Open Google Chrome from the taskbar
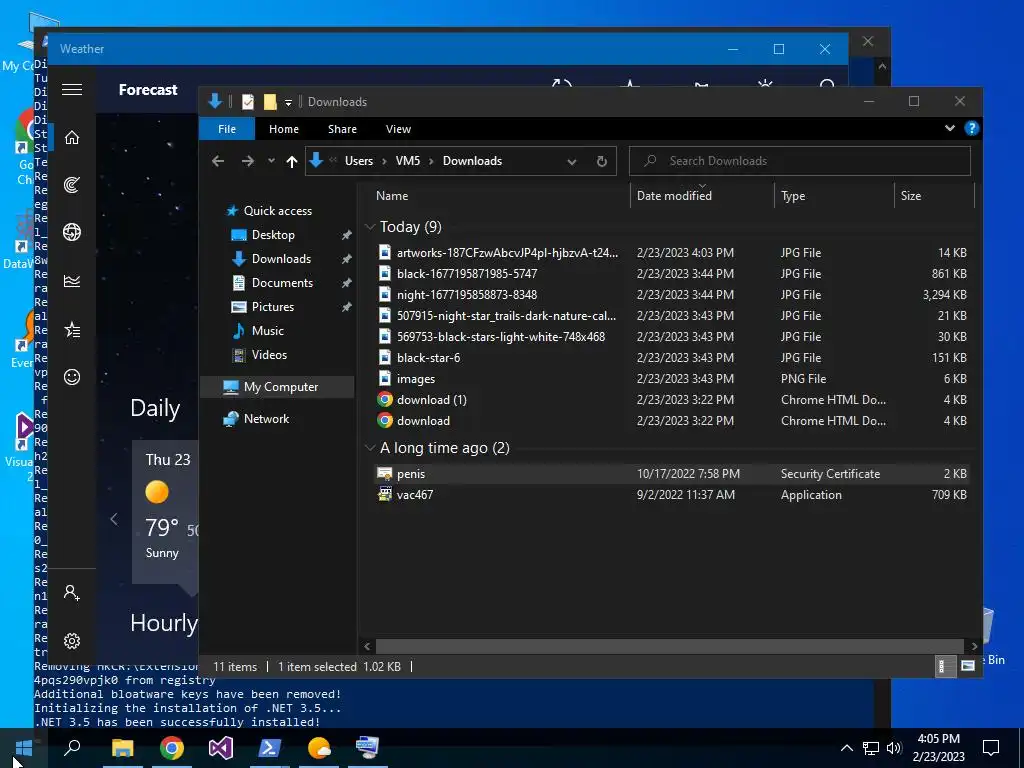 point(172,748)
